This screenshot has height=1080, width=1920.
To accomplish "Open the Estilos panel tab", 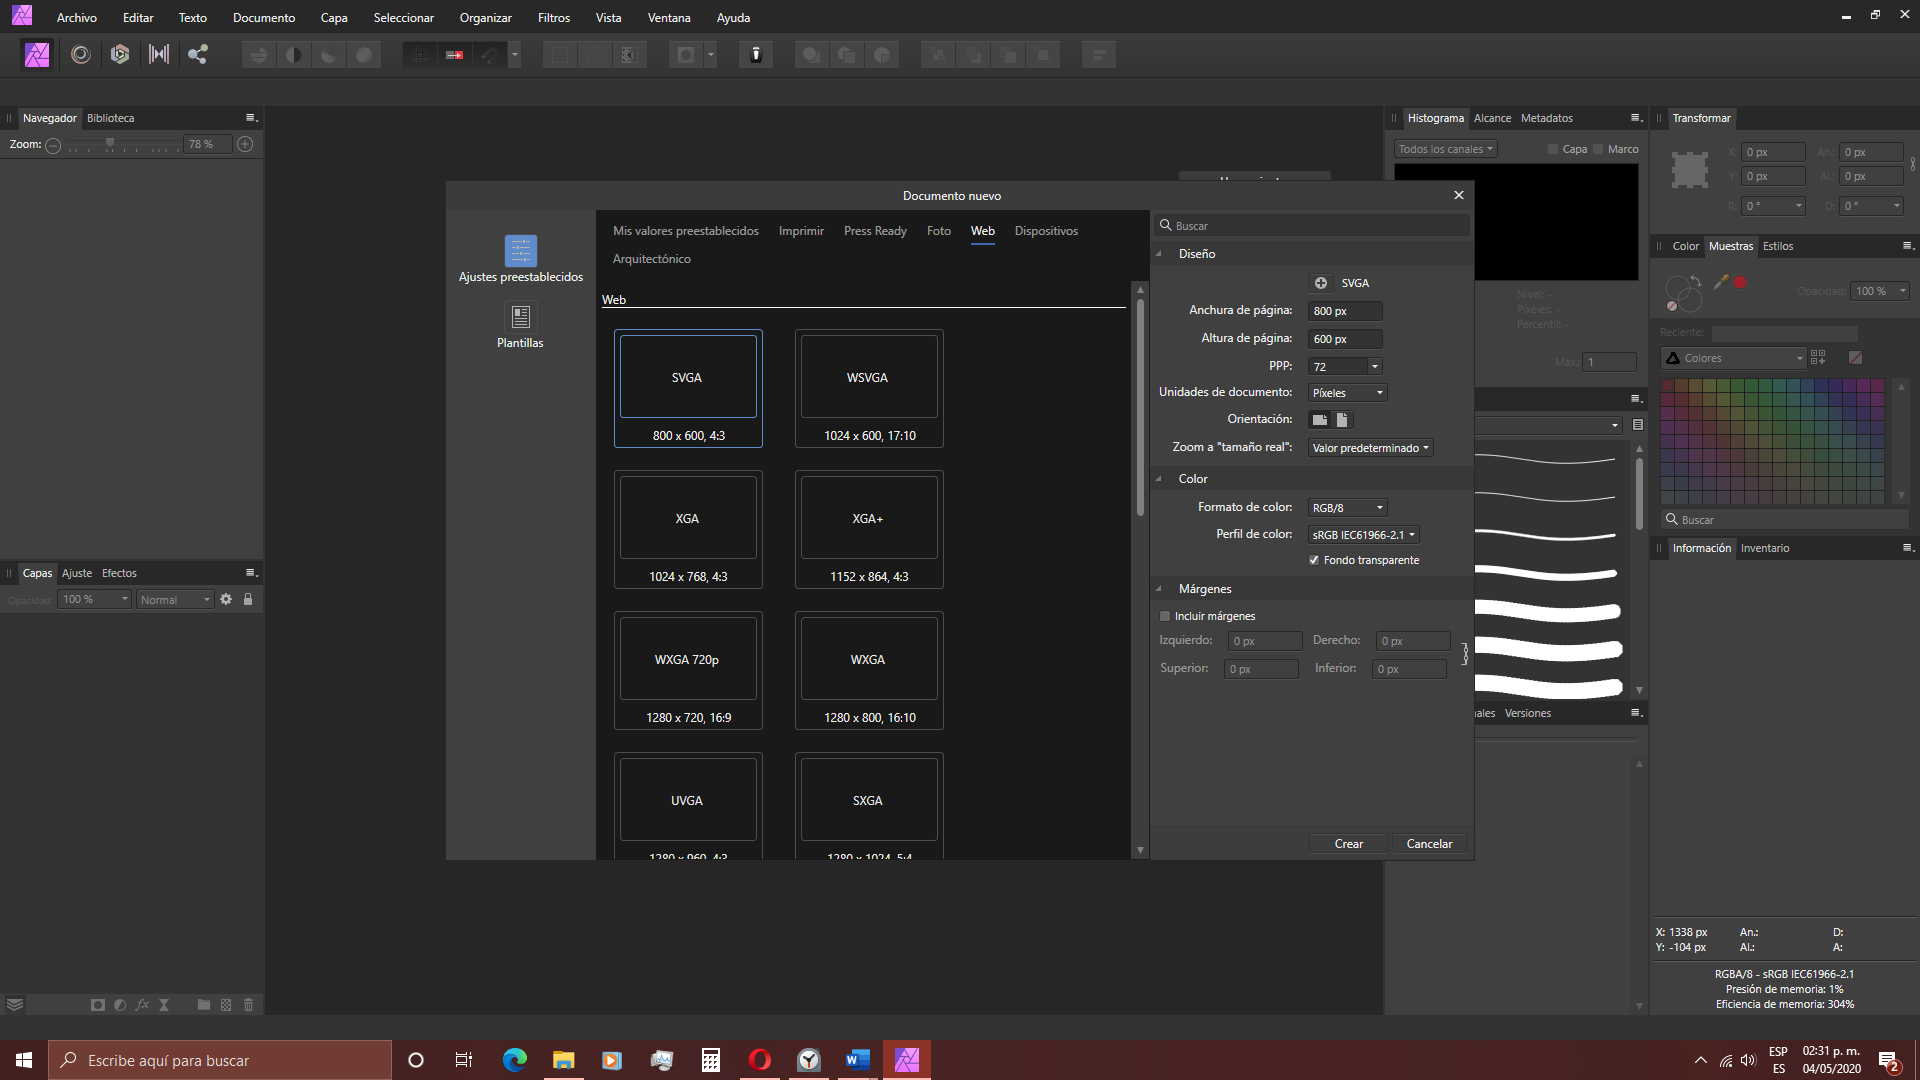I will click(x=1777, y=246).
